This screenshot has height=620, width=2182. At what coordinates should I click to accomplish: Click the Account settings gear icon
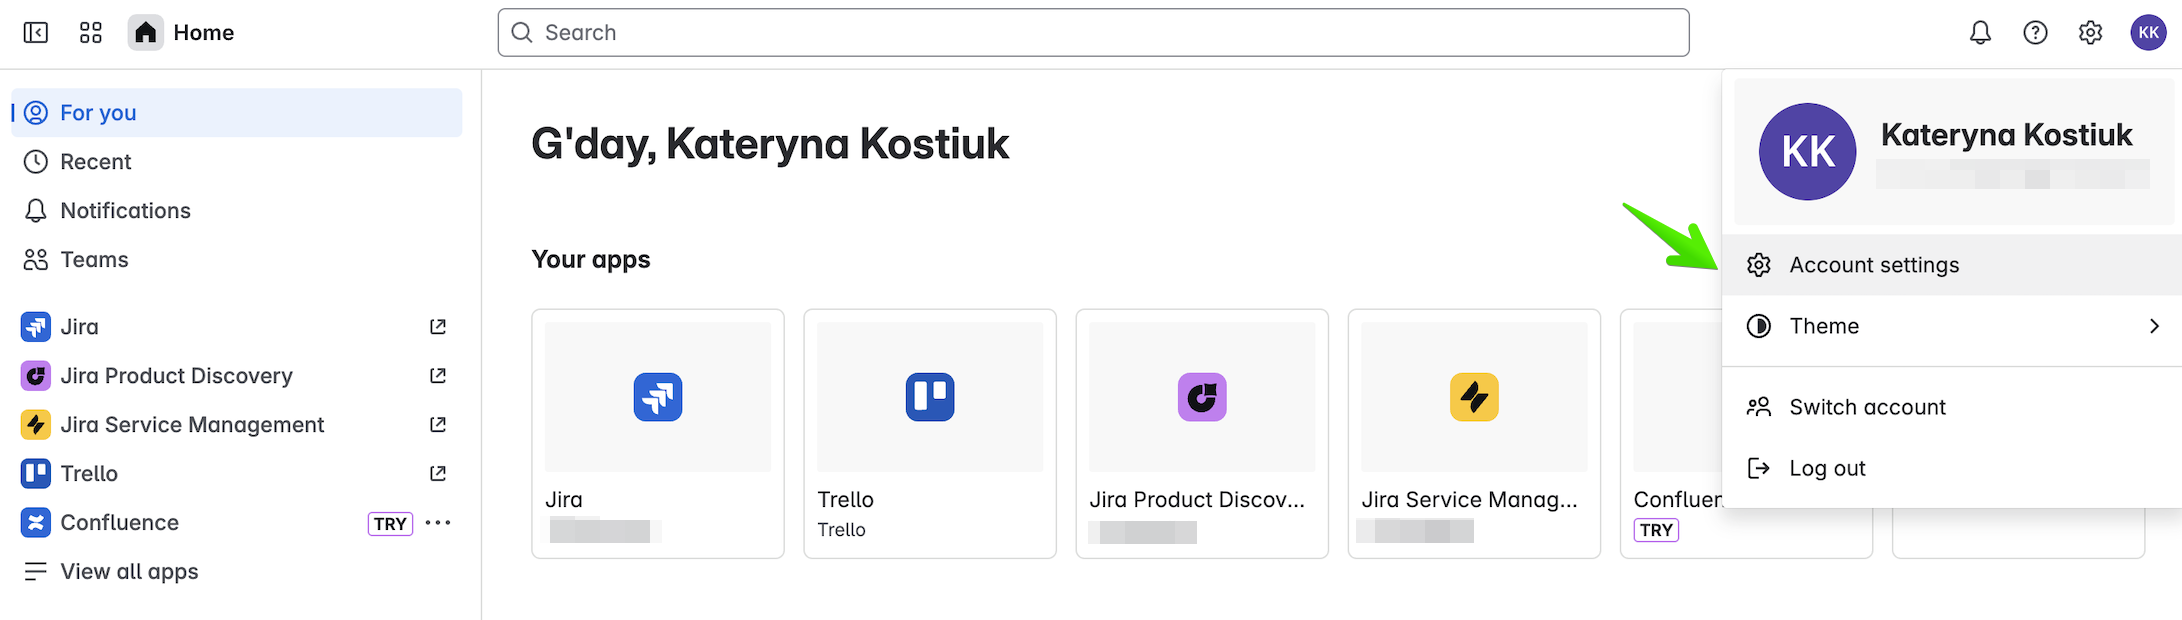(x=1759, y=265)
